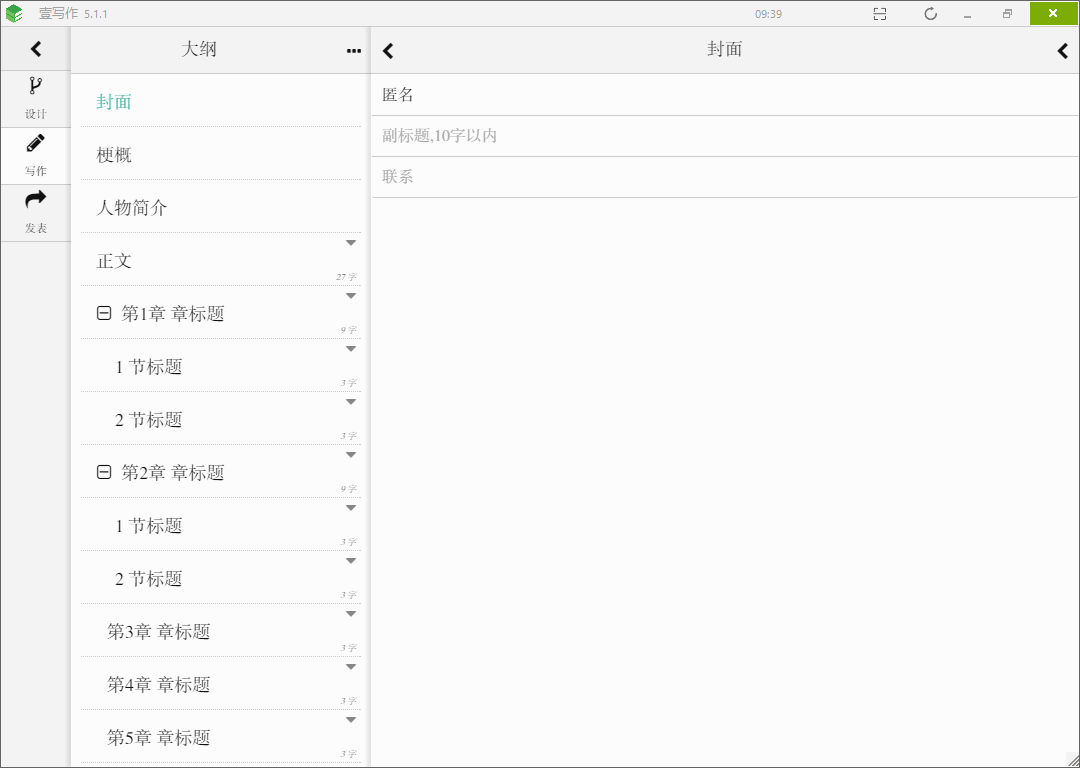Viewport: 1080px width, 768px height.
Task: Open the dropdown arrow on the 正文 row
Action: point(351,243)
